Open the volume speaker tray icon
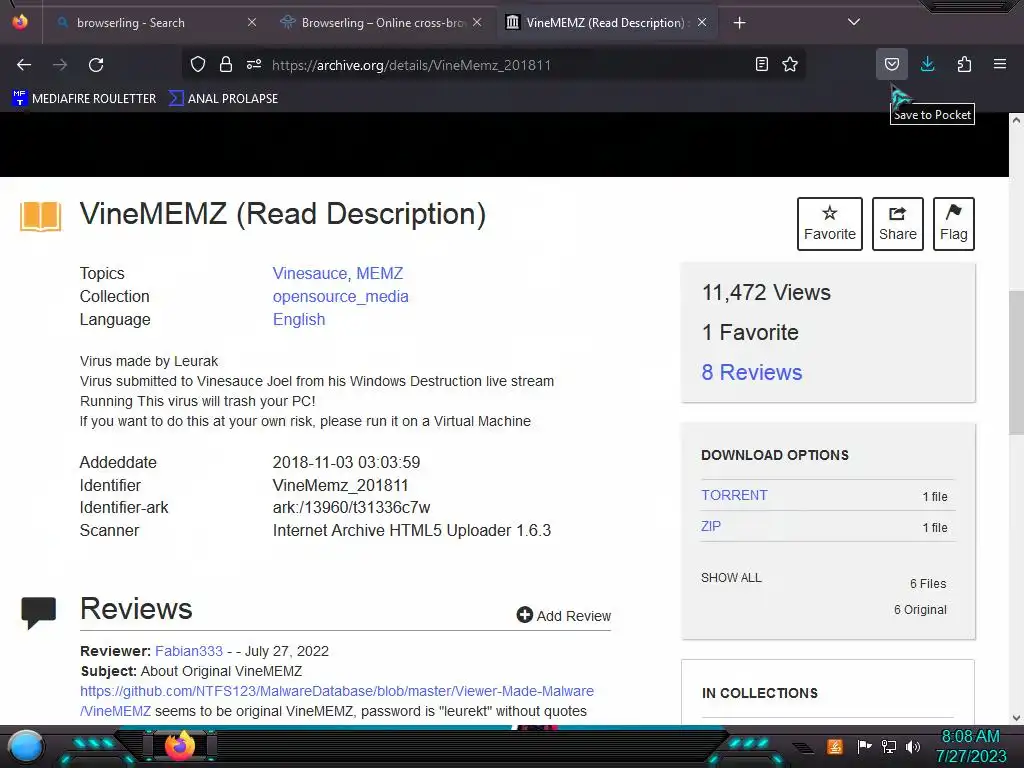Viewport: 1024px width, 768px height. point(913,746)
